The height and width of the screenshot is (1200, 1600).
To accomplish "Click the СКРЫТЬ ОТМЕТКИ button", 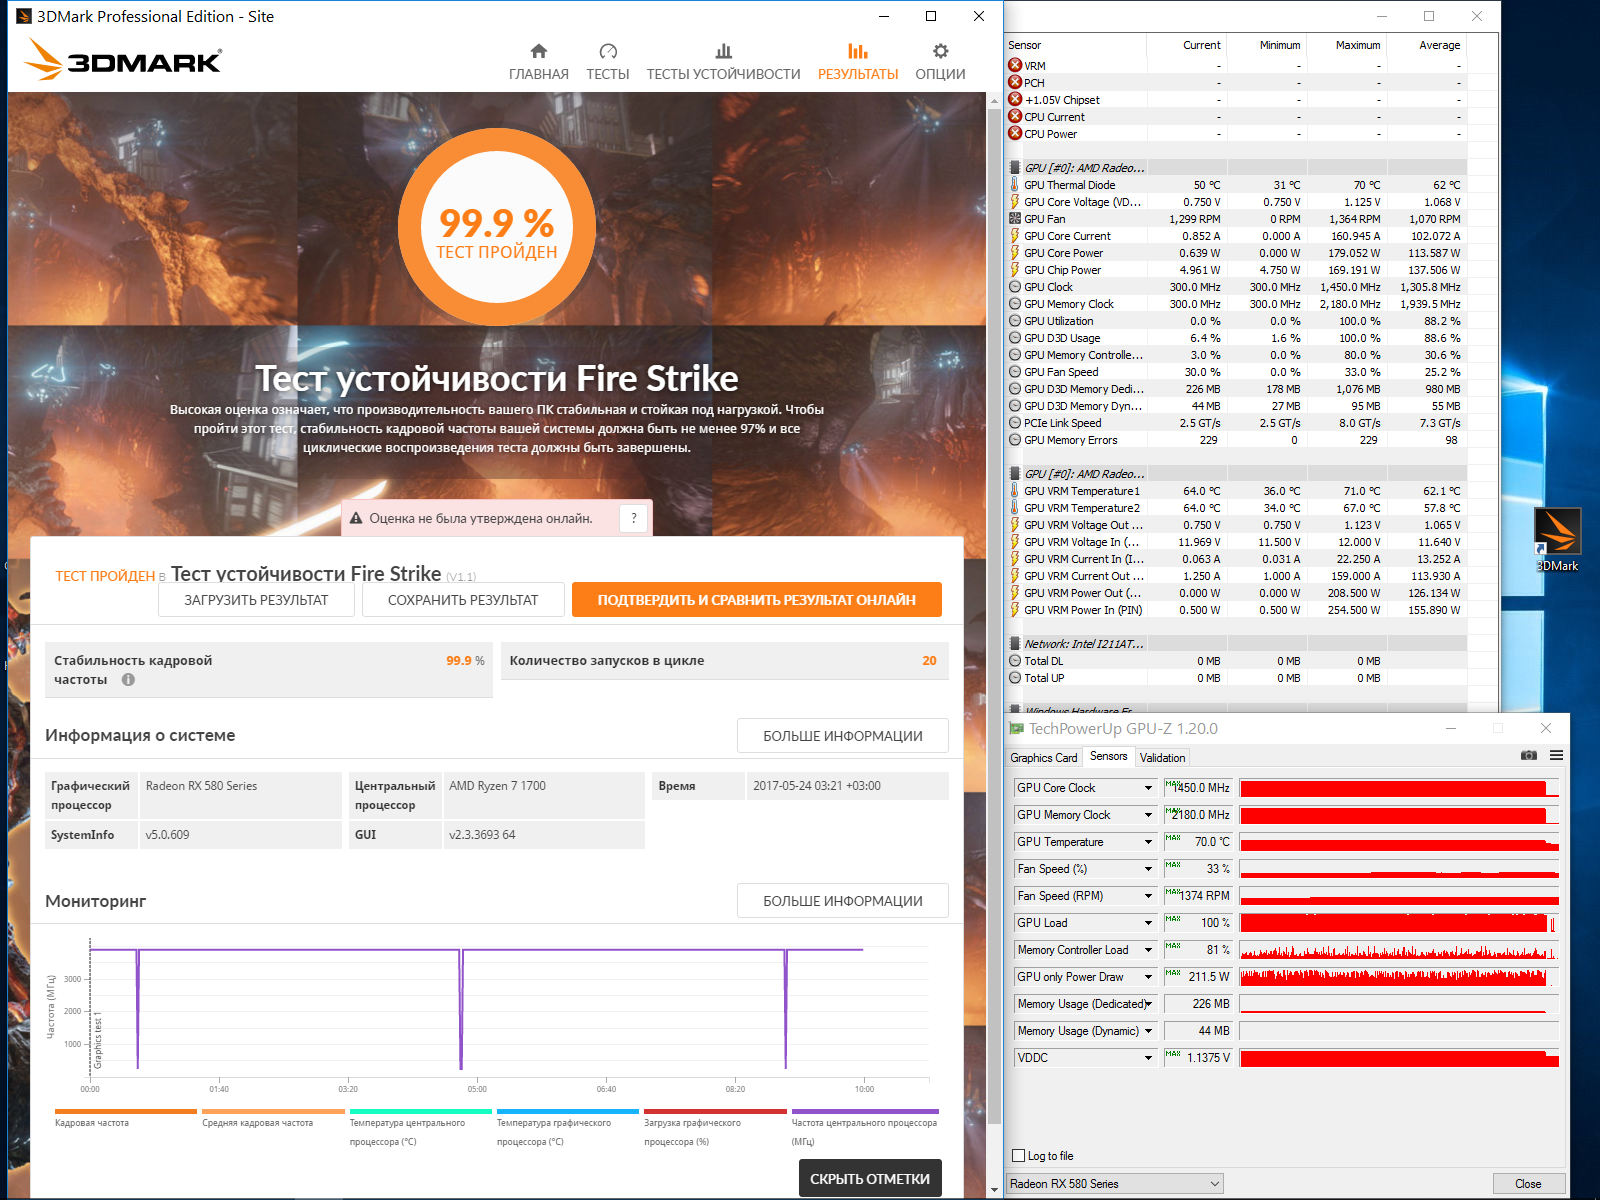I will pyautogui.click(x=870, y=1179).
